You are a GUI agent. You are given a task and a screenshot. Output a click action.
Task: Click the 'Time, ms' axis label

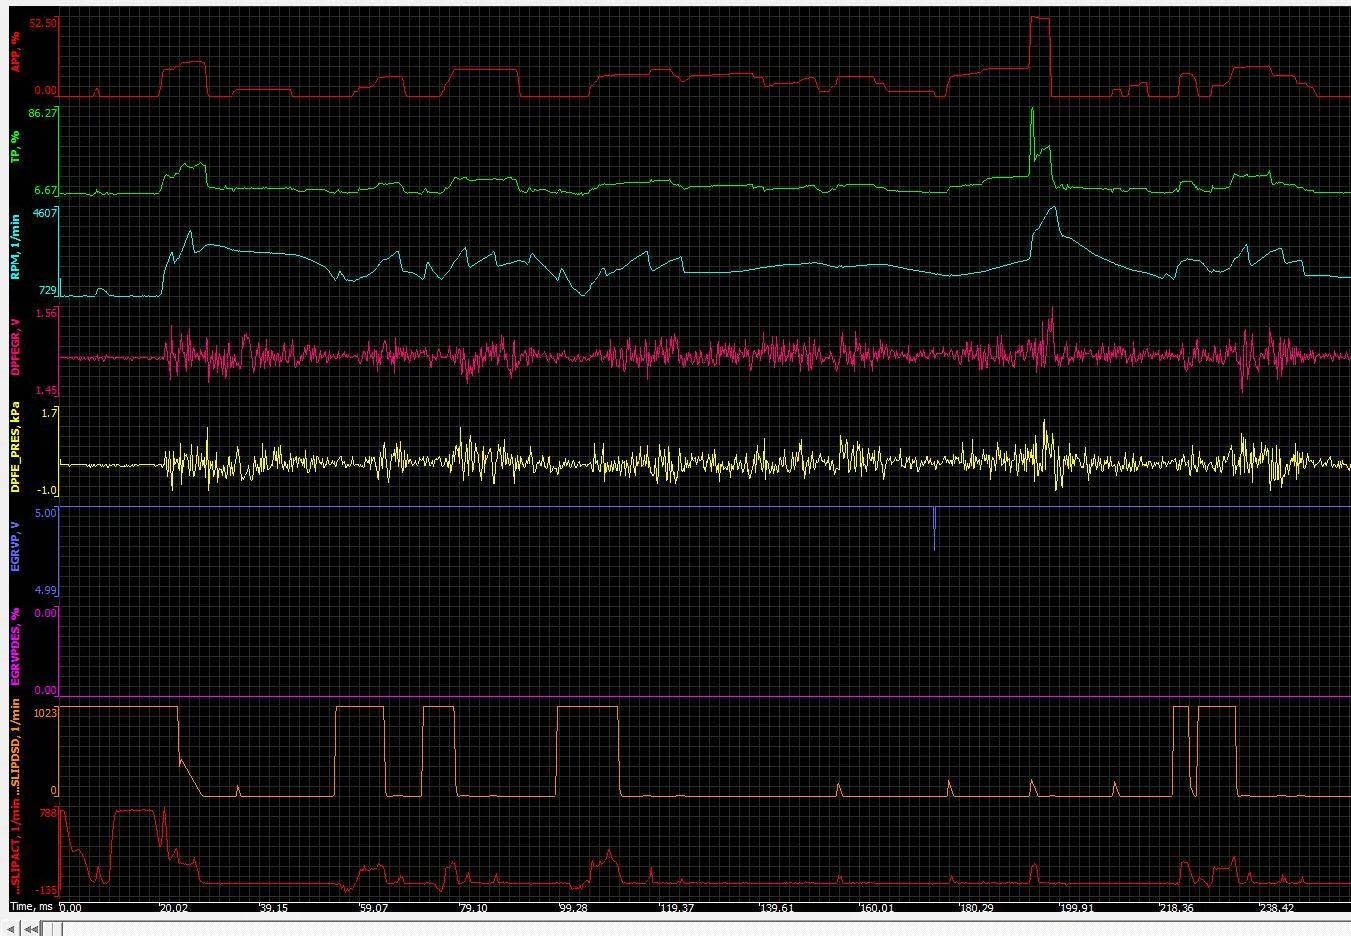(33, 908)
